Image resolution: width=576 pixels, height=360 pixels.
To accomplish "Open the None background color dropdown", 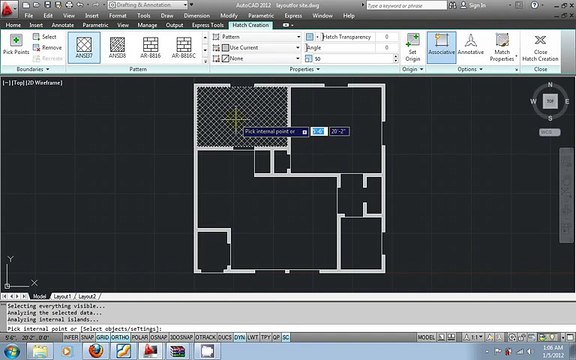I will point(260,58).
